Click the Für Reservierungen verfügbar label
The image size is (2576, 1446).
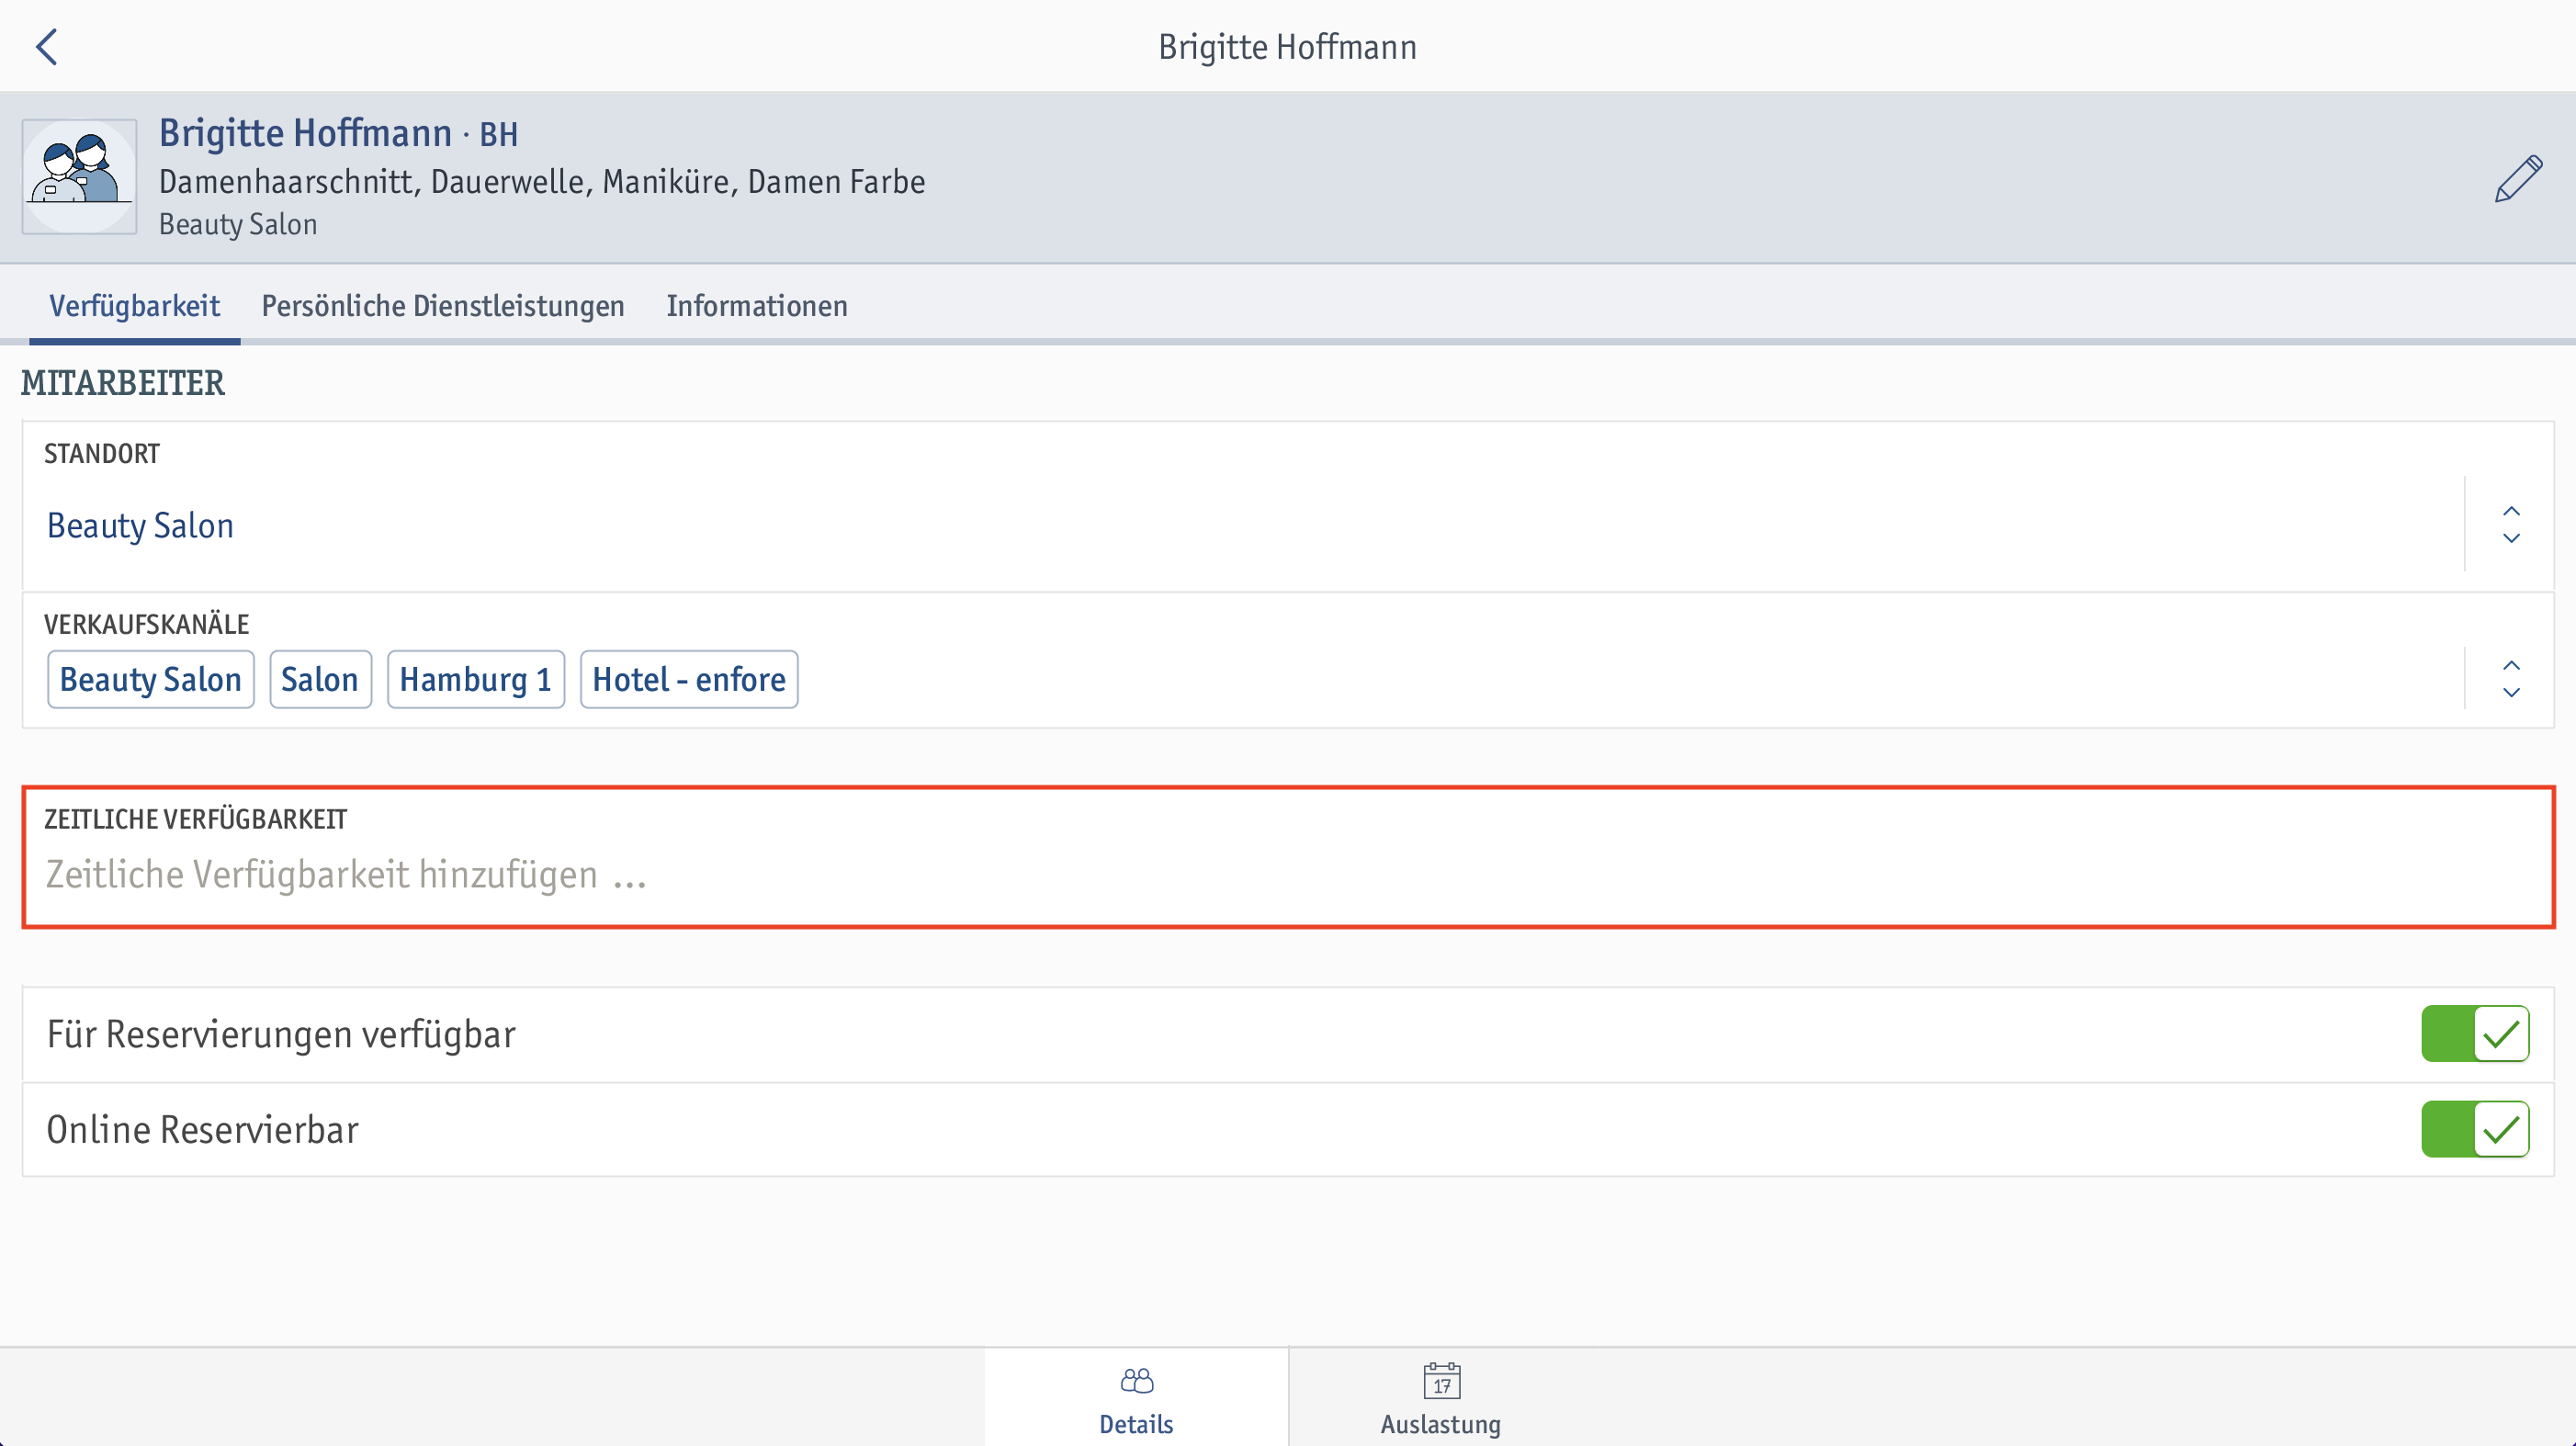coord(281,1035)
